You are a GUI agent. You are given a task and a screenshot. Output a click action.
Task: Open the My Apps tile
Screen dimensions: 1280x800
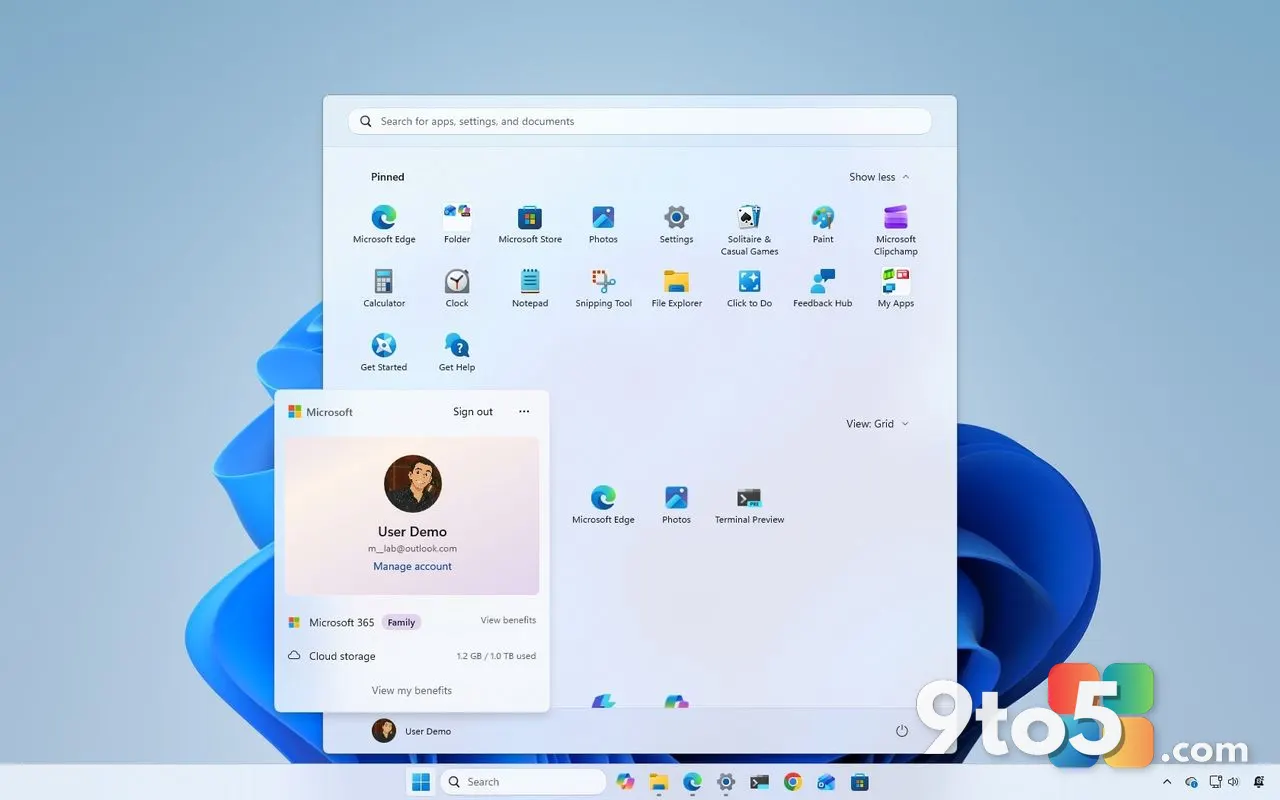(896, 288)
